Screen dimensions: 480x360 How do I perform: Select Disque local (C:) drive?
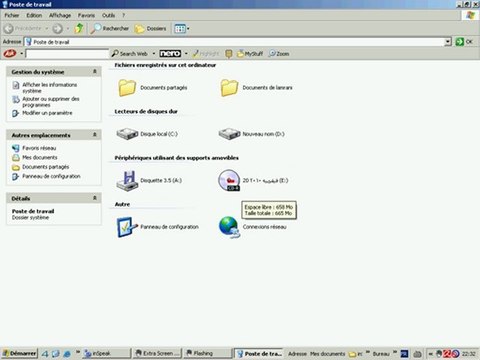click(x=147, y=134)
